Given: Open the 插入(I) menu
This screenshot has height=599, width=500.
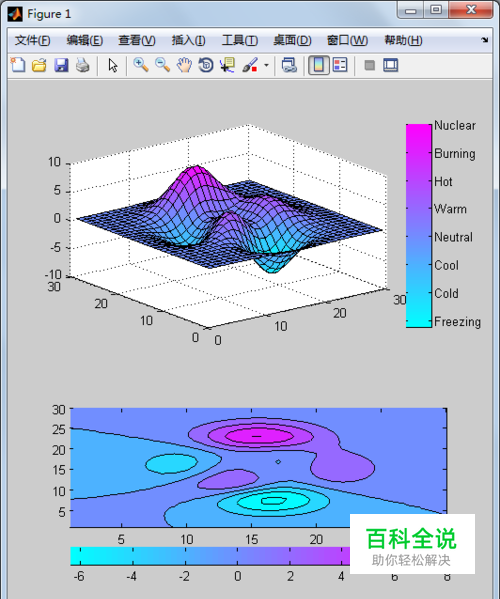Looking at the screenshot, I should (x=188, y=40).
